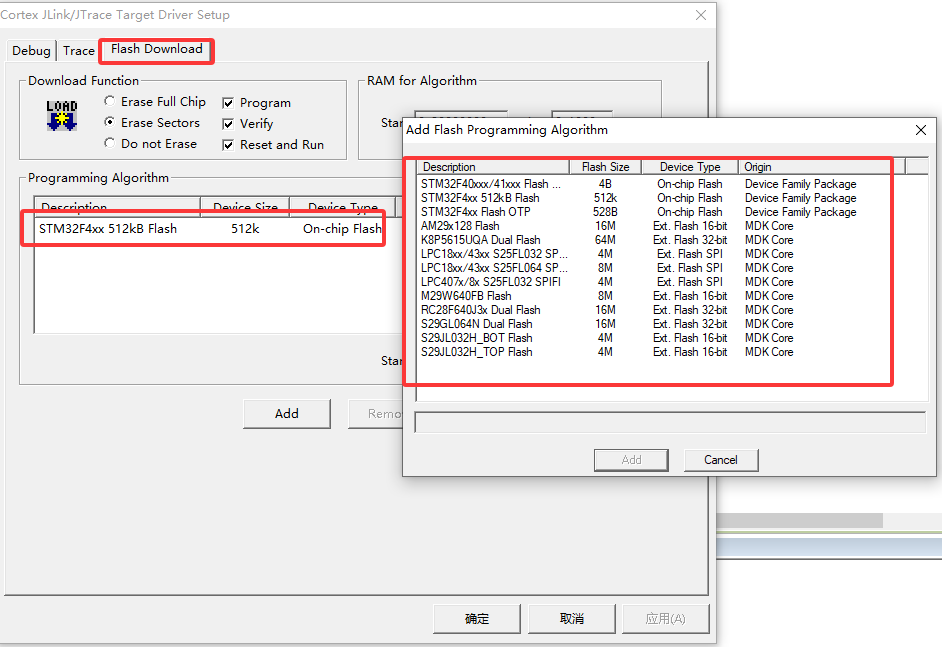Sort by Device Type column in Add Flash dialog
Viewport: 942px width, 647px height.
(x=690, y=166)
